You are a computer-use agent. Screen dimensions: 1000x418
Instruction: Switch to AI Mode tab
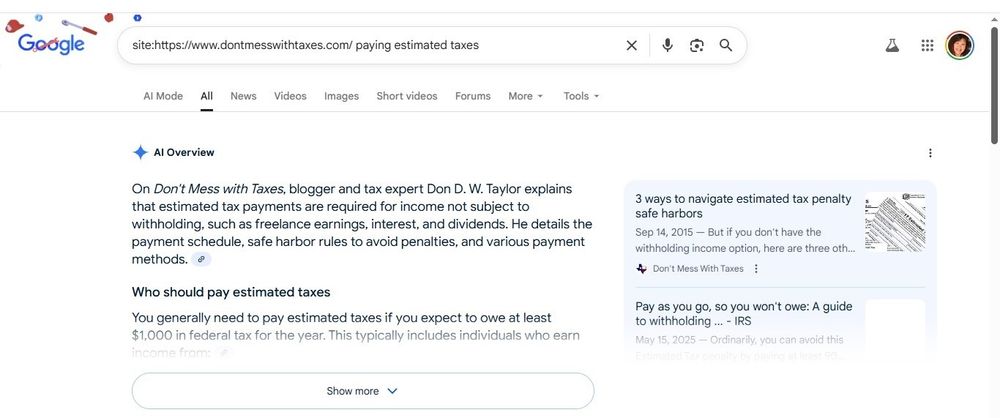click(163, 96)
